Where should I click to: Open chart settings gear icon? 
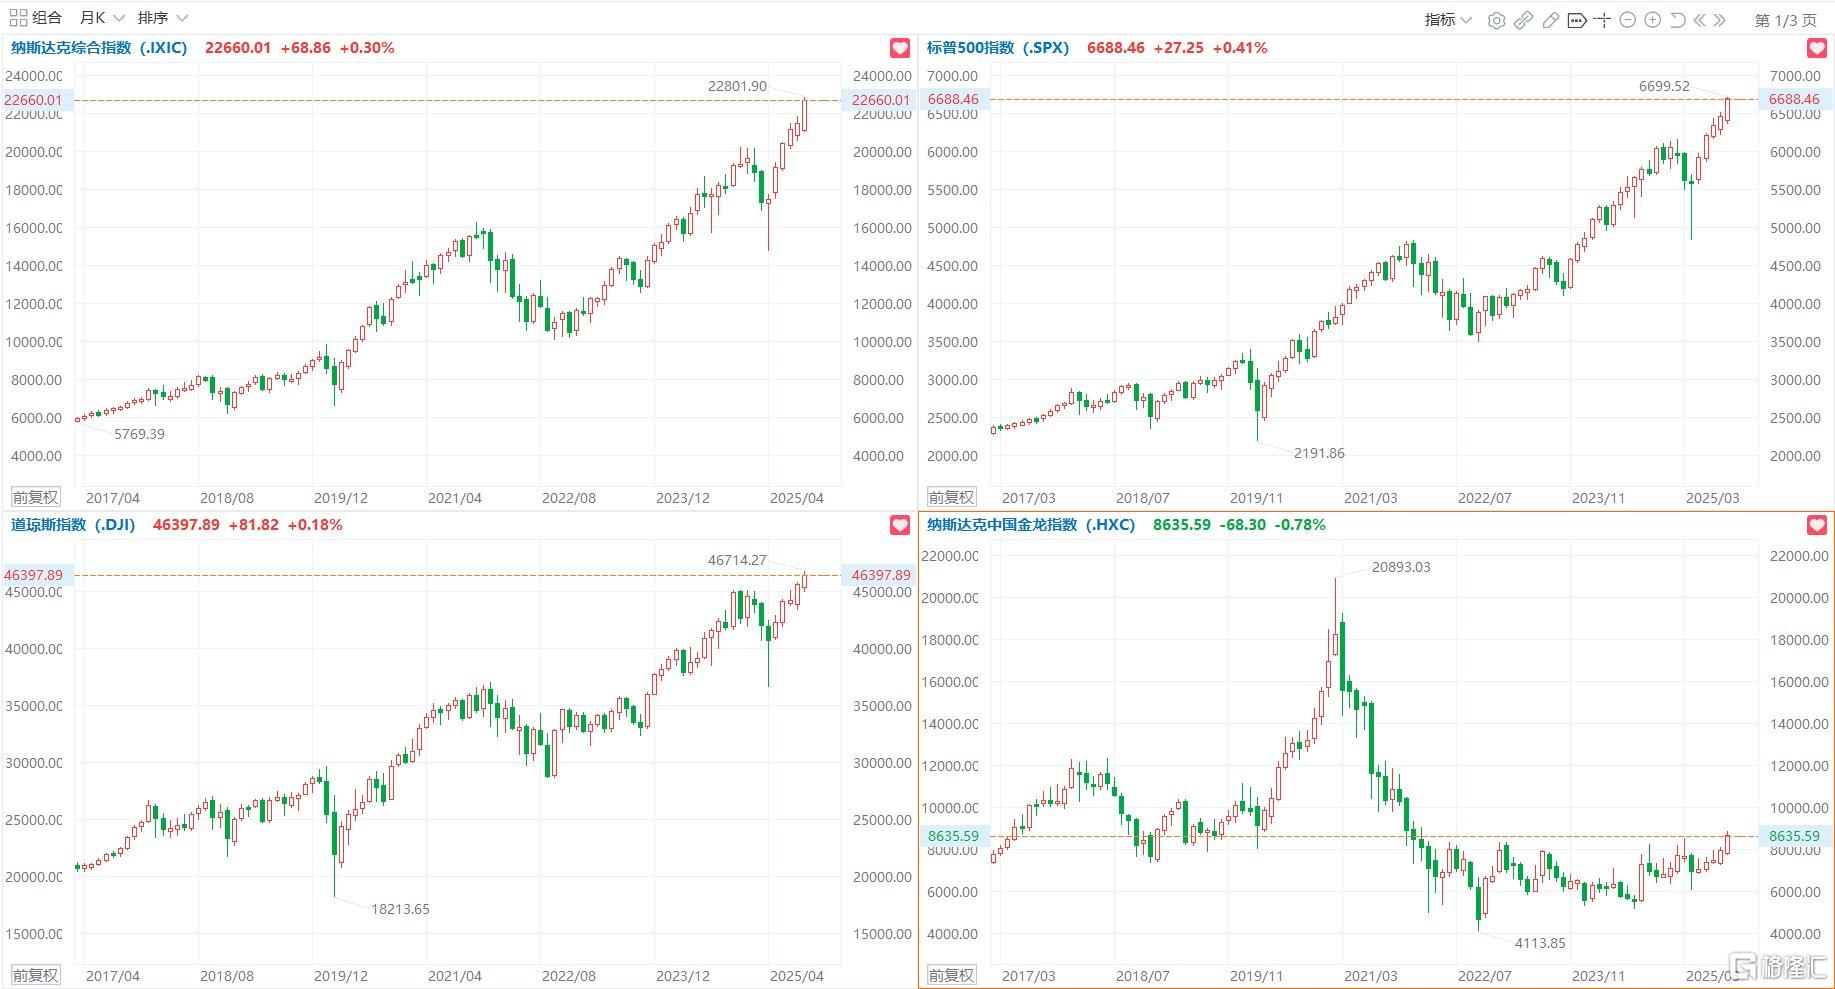1496,20
